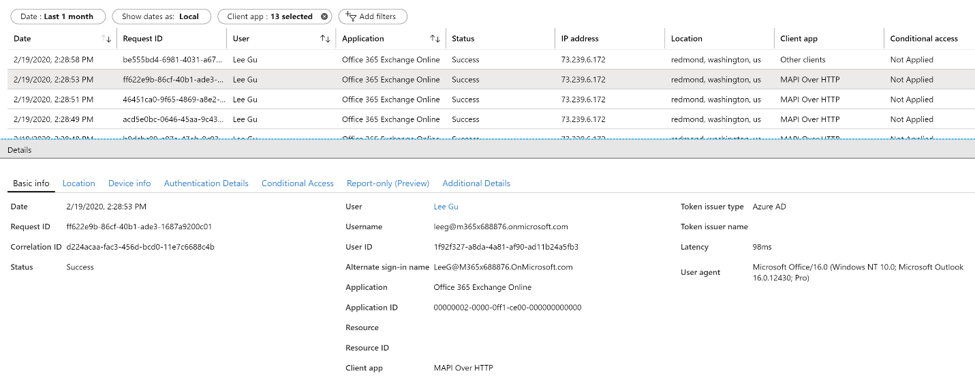Viewport: 975px width, 384px height.
Task: Sort the table by the Date column arrows
Action: 106,39
